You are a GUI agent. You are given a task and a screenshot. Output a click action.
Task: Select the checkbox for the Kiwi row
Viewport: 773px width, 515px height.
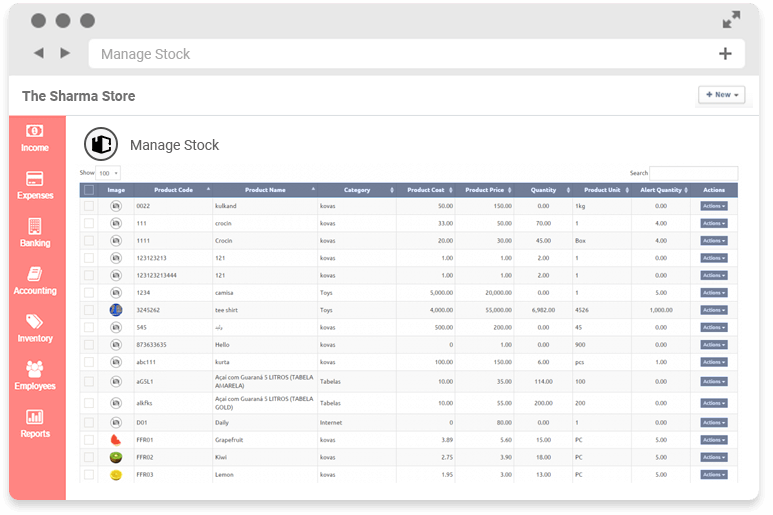(89, 457)
